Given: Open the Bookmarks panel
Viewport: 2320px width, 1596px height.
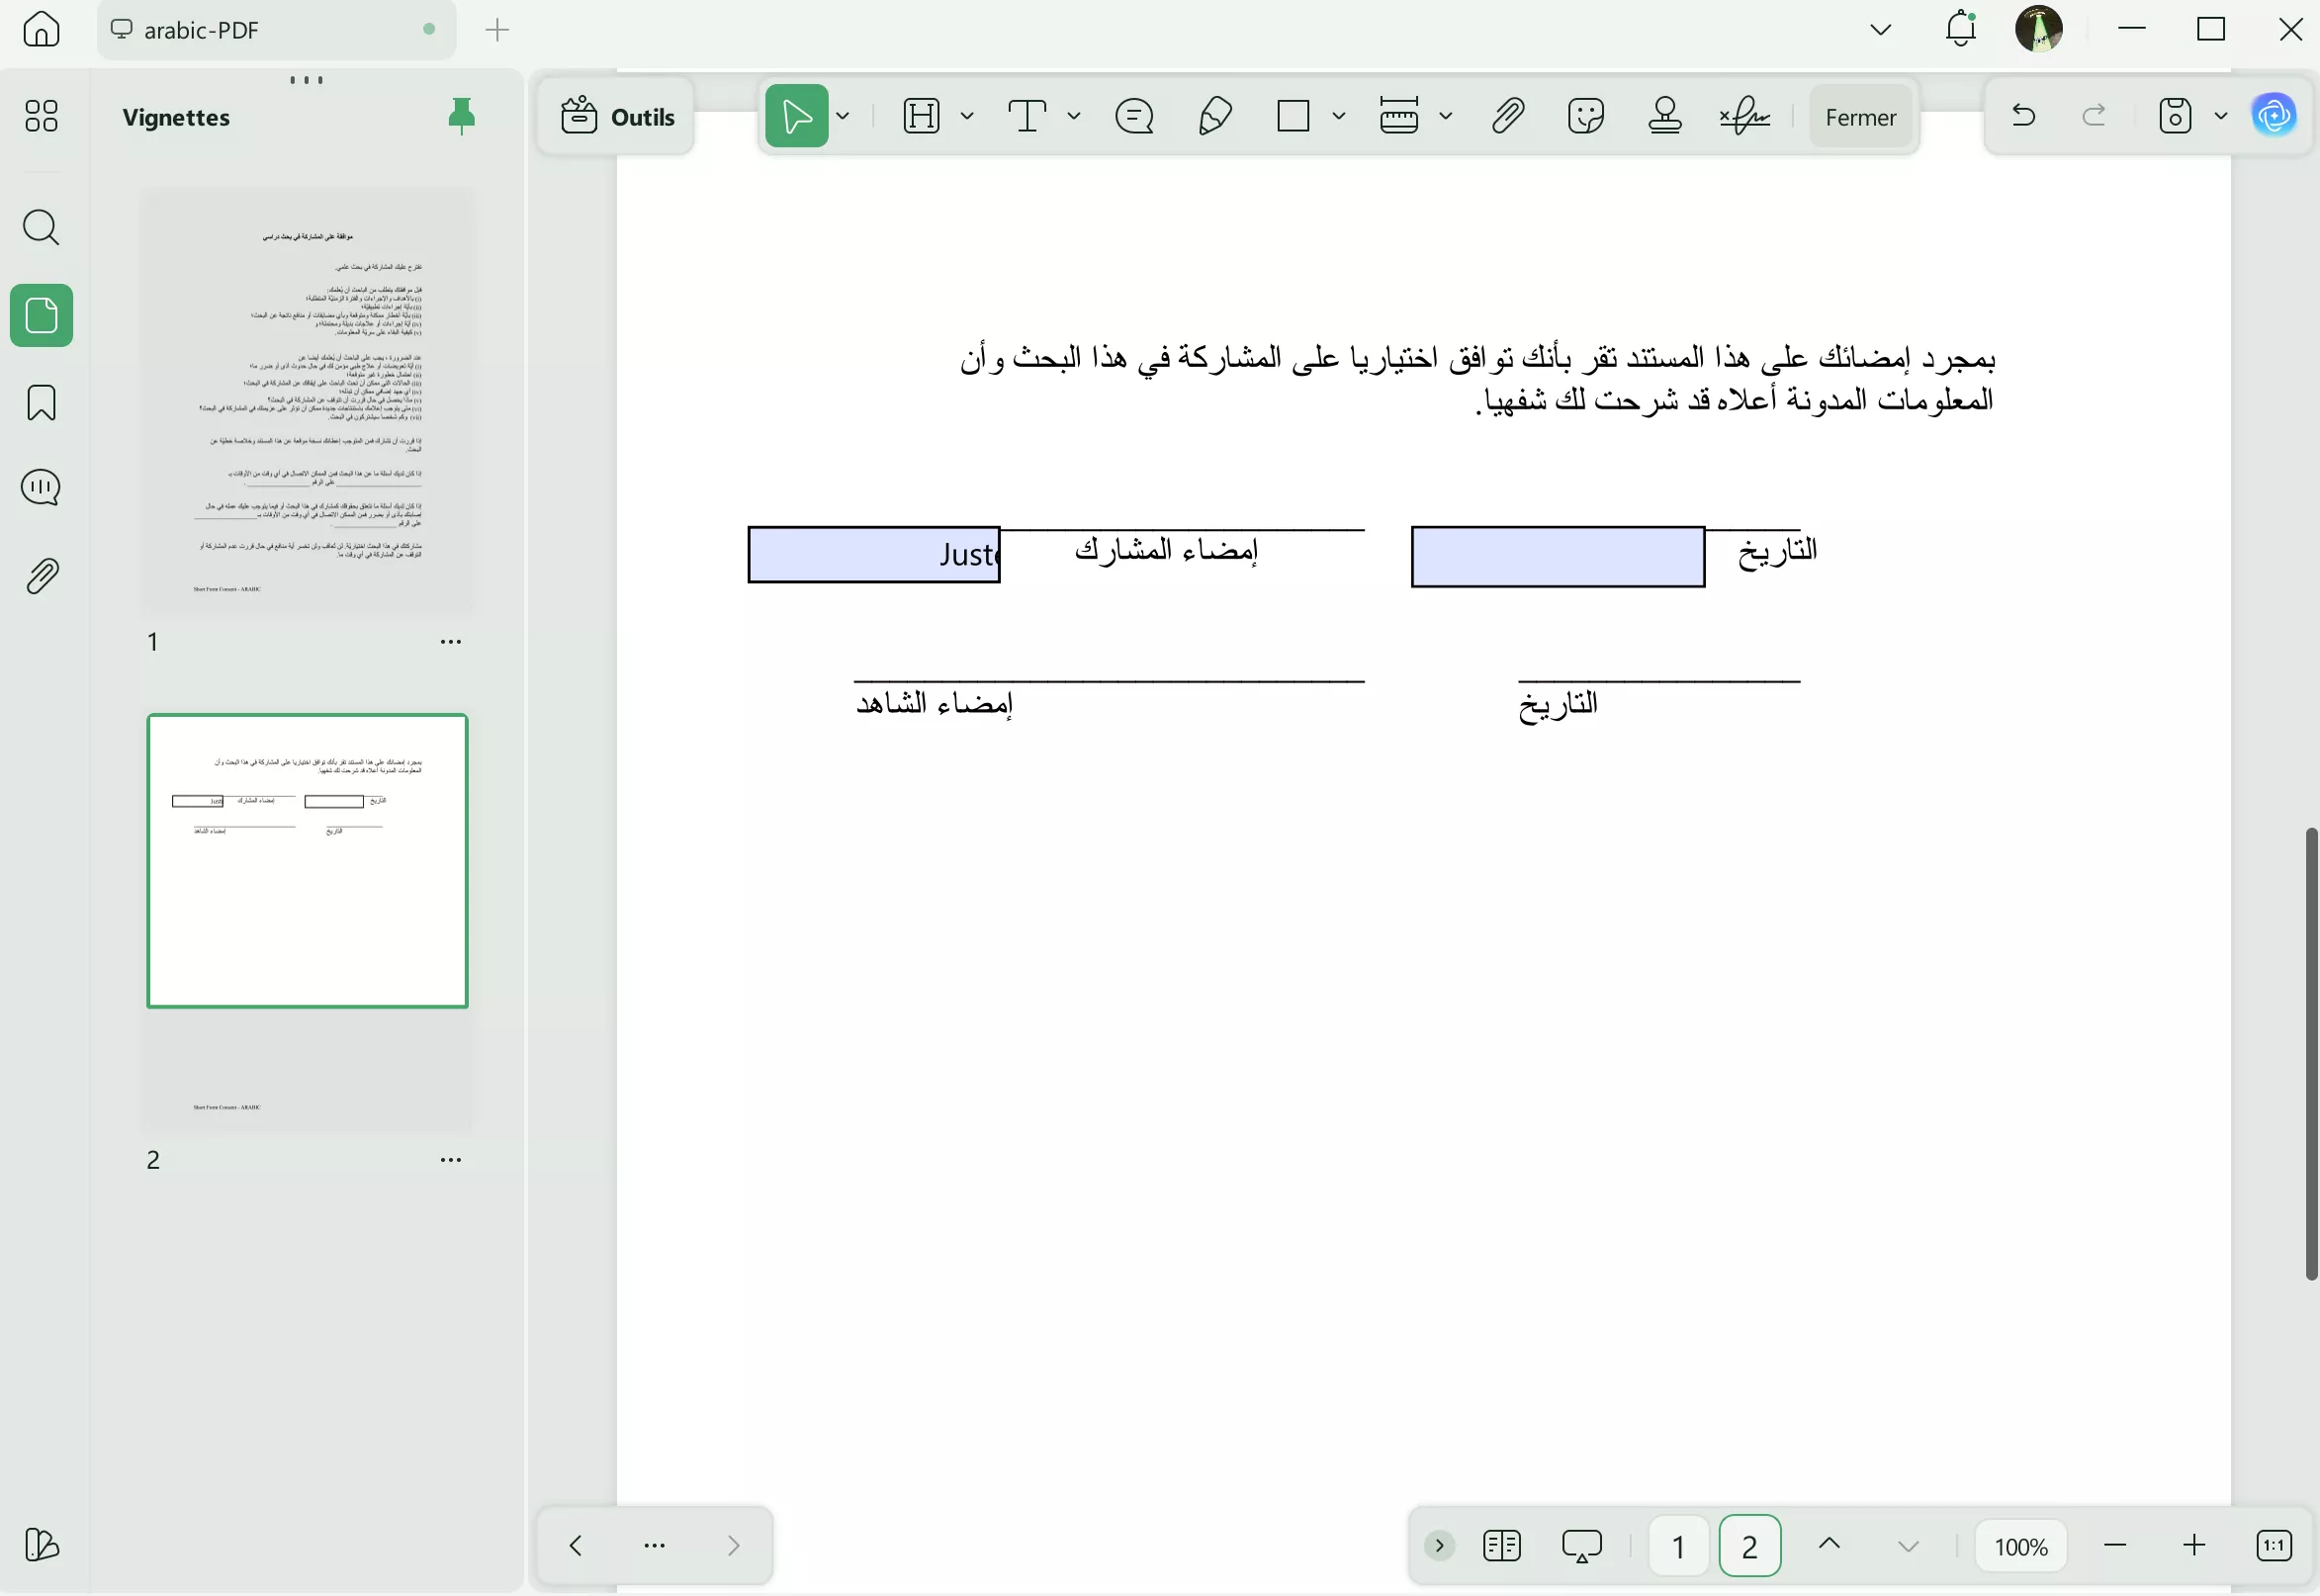Looking at the screenshot, I should click(41, 402).
